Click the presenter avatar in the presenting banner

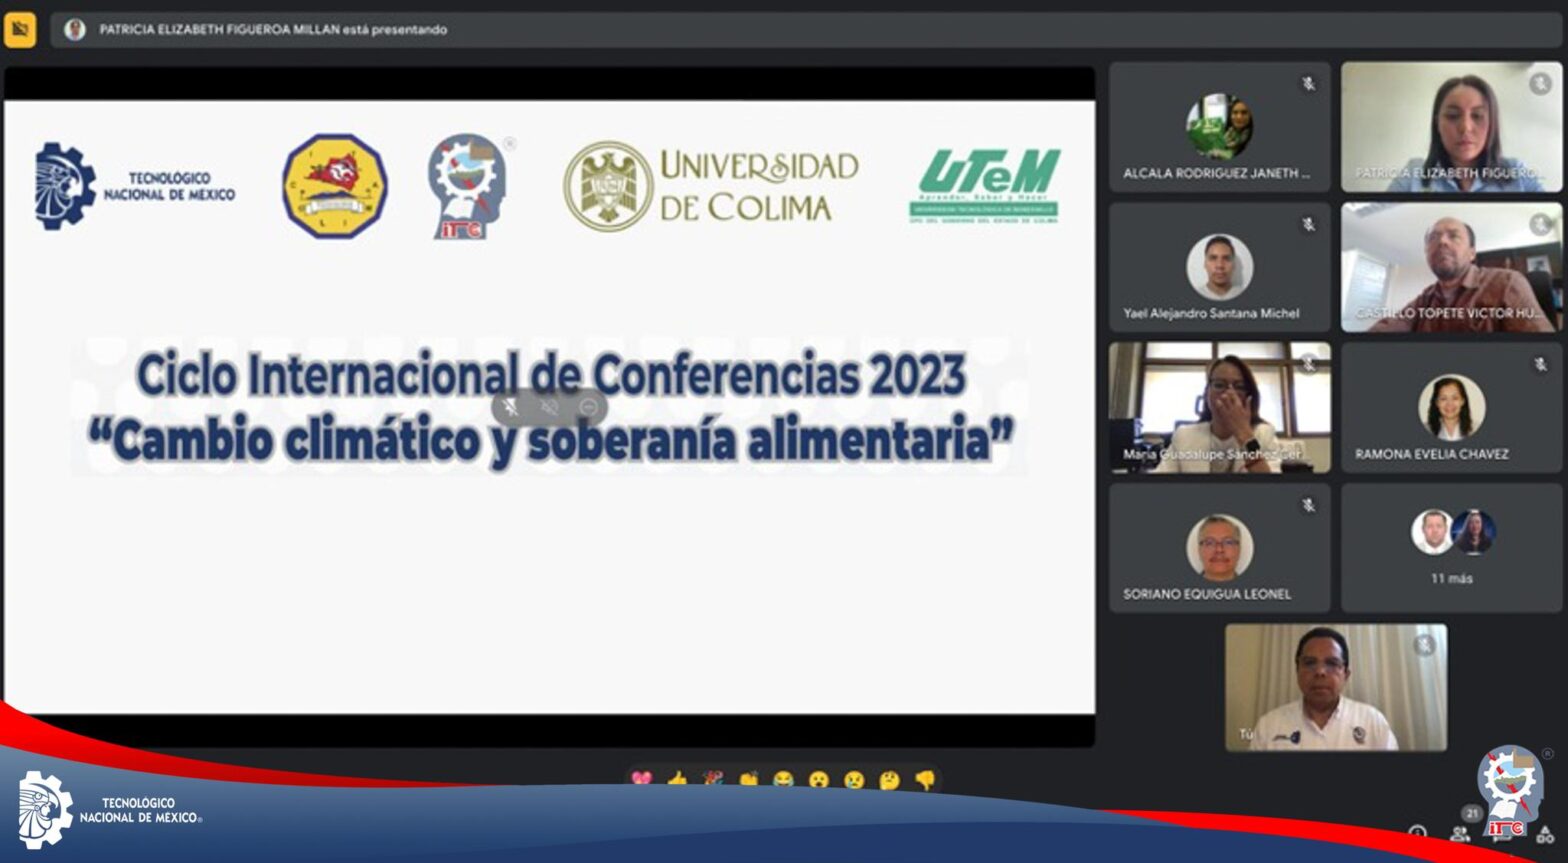tap(75, 29)
